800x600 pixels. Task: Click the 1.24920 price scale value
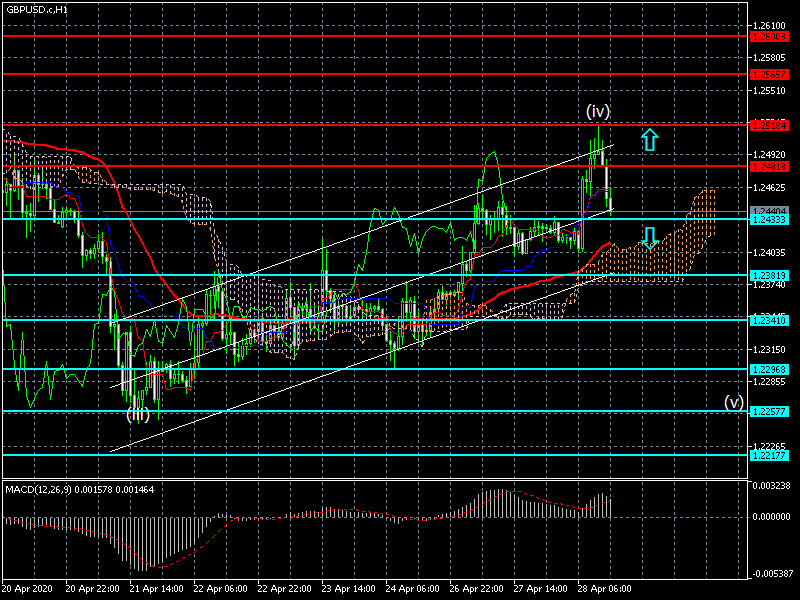pos(769,155)
